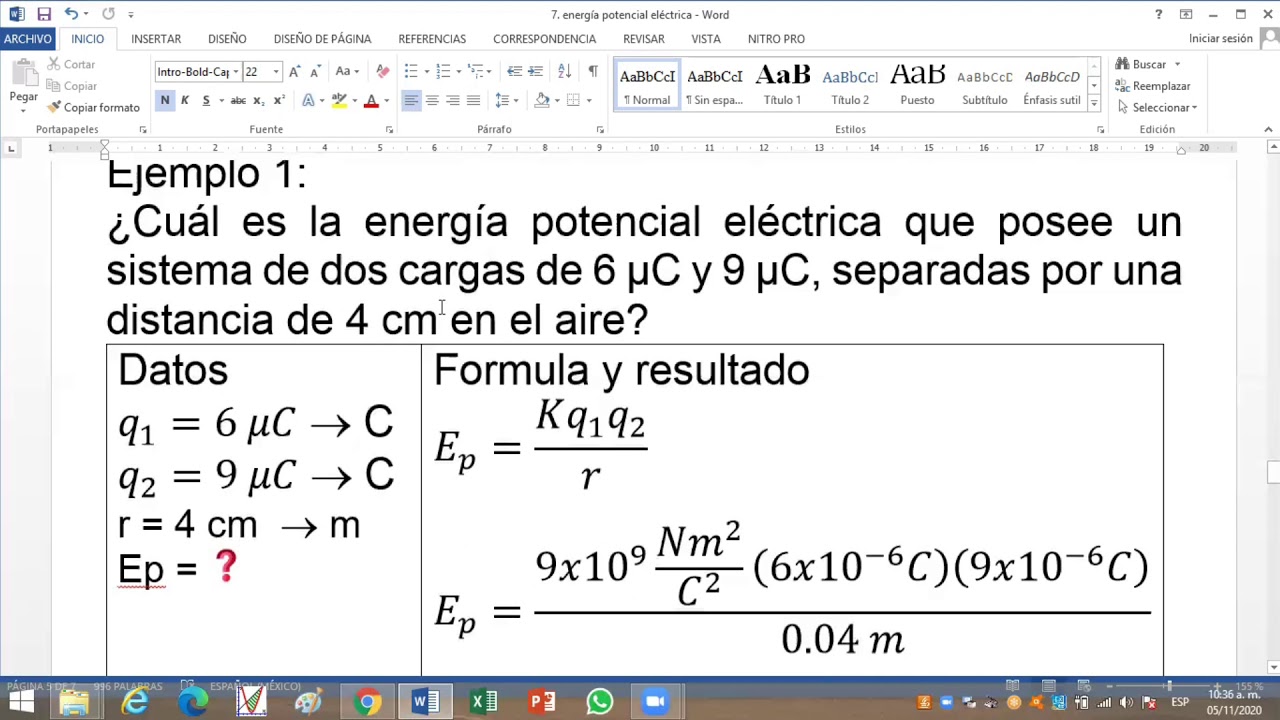Open the ARCHIVO tab
Screen dimensions: 1280x720
click(x=27, y=38)
